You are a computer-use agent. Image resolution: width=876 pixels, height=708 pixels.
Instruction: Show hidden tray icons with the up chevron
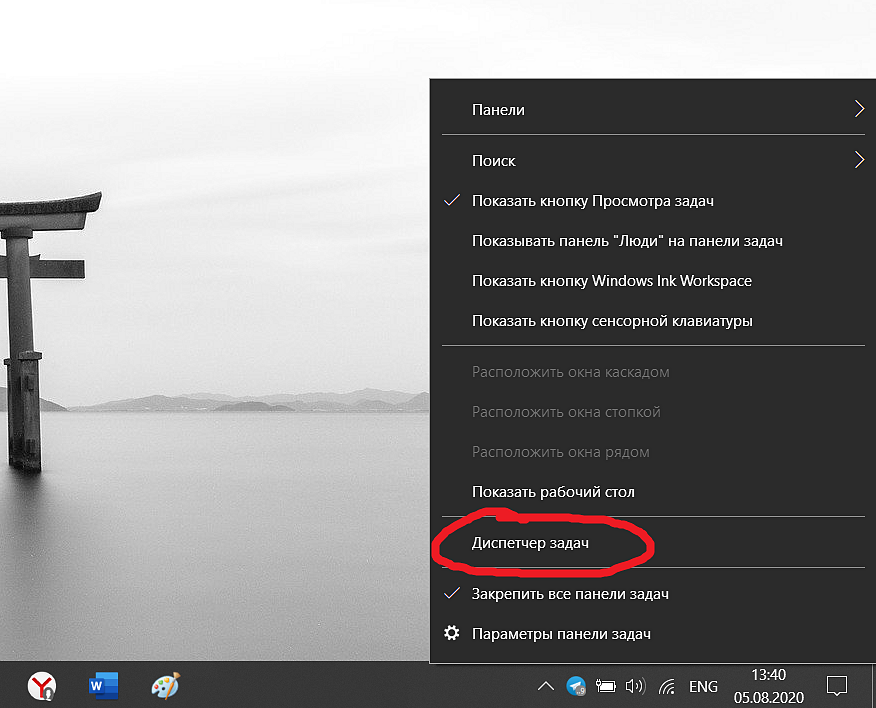546,686
